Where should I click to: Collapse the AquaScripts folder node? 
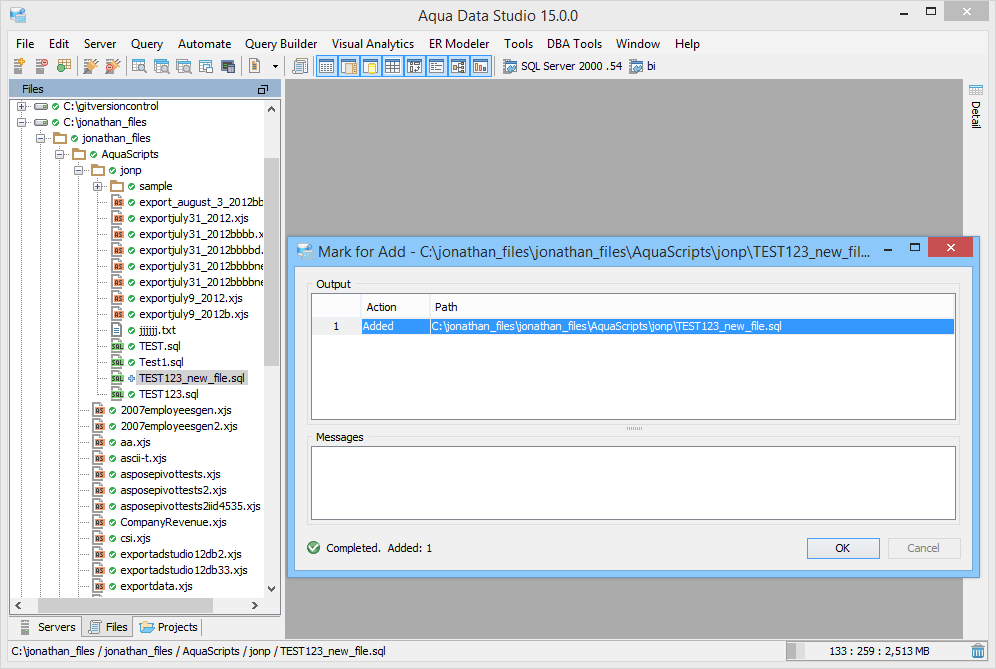coord(59,154)
